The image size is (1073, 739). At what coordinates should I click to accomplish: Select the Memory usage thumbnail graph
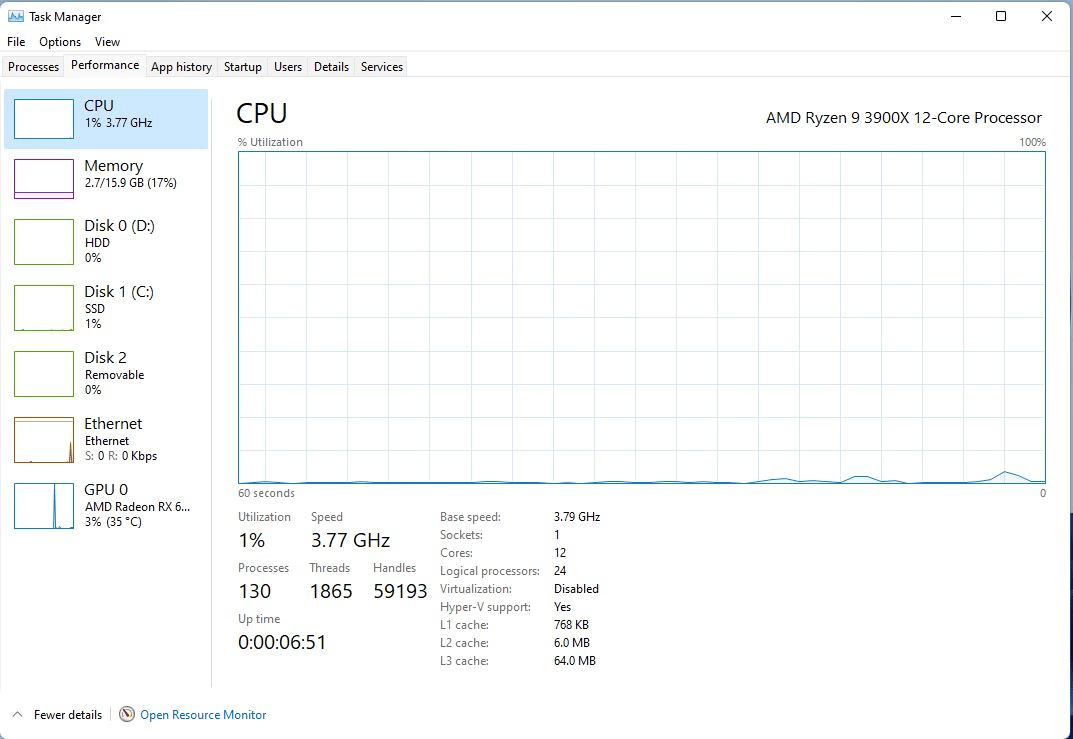[x=44, y=179]
